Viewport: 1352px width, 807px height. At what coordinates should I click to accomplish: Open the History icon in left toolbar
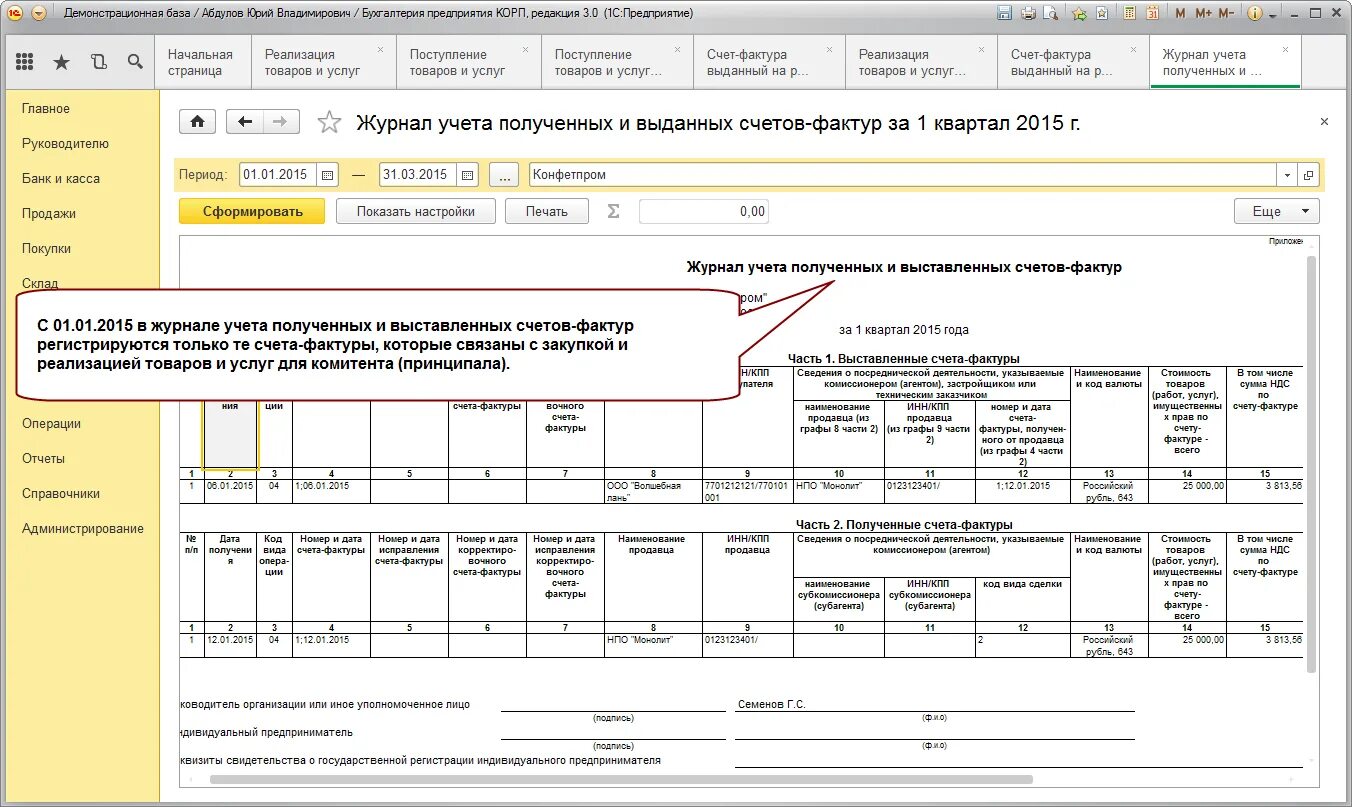coord(98,61)
